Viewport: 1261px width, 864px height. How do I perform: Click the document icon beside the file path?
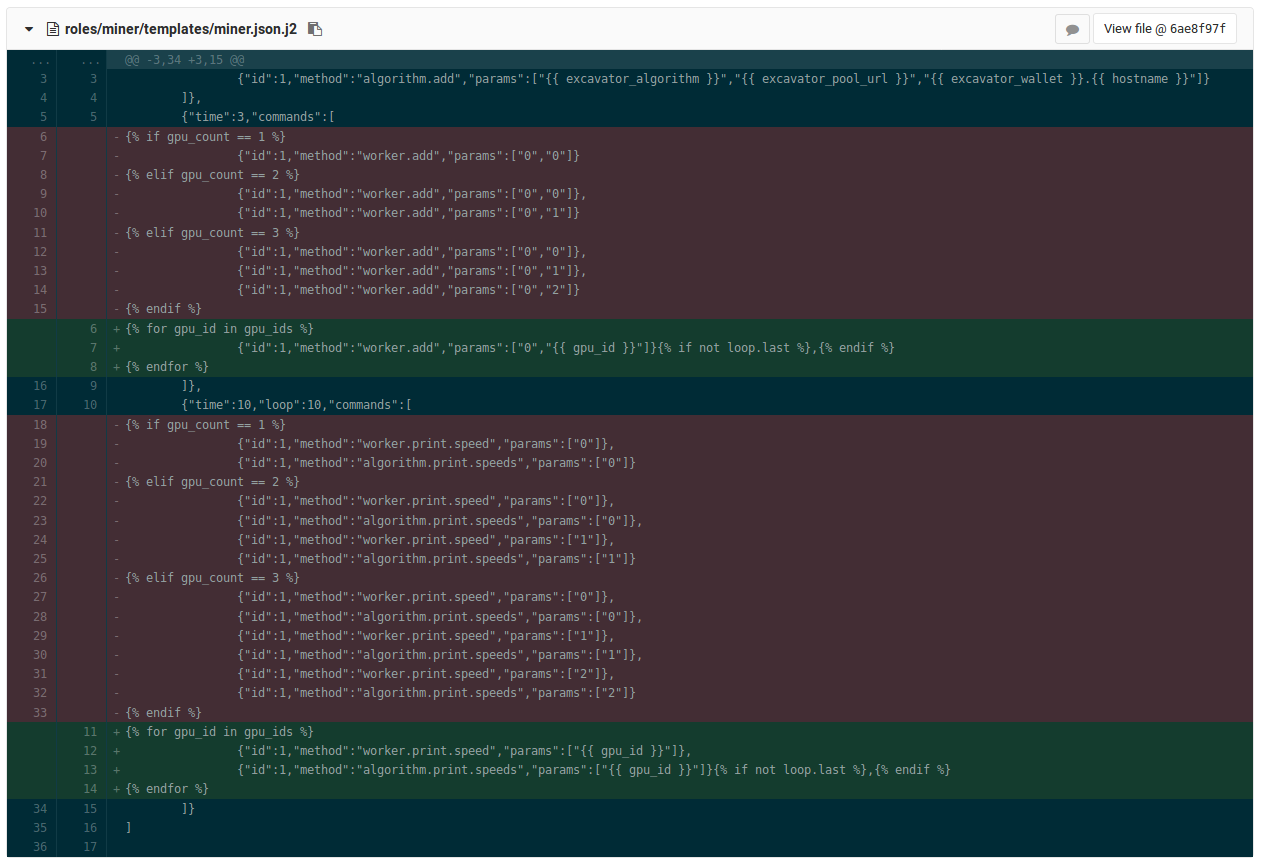53,29
